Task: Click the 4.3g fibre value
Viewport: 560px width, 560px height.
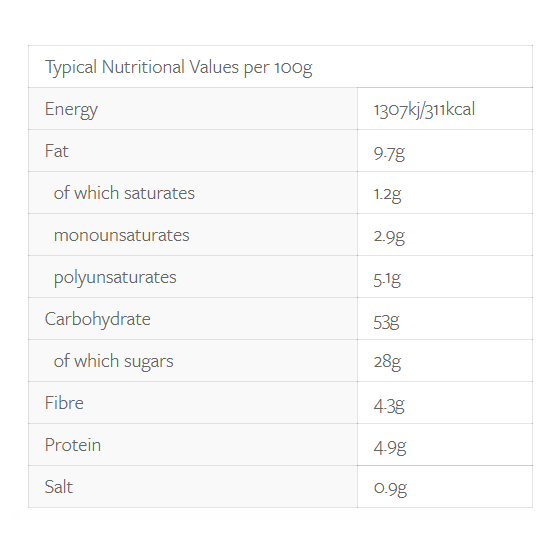Action: (389, 406)
